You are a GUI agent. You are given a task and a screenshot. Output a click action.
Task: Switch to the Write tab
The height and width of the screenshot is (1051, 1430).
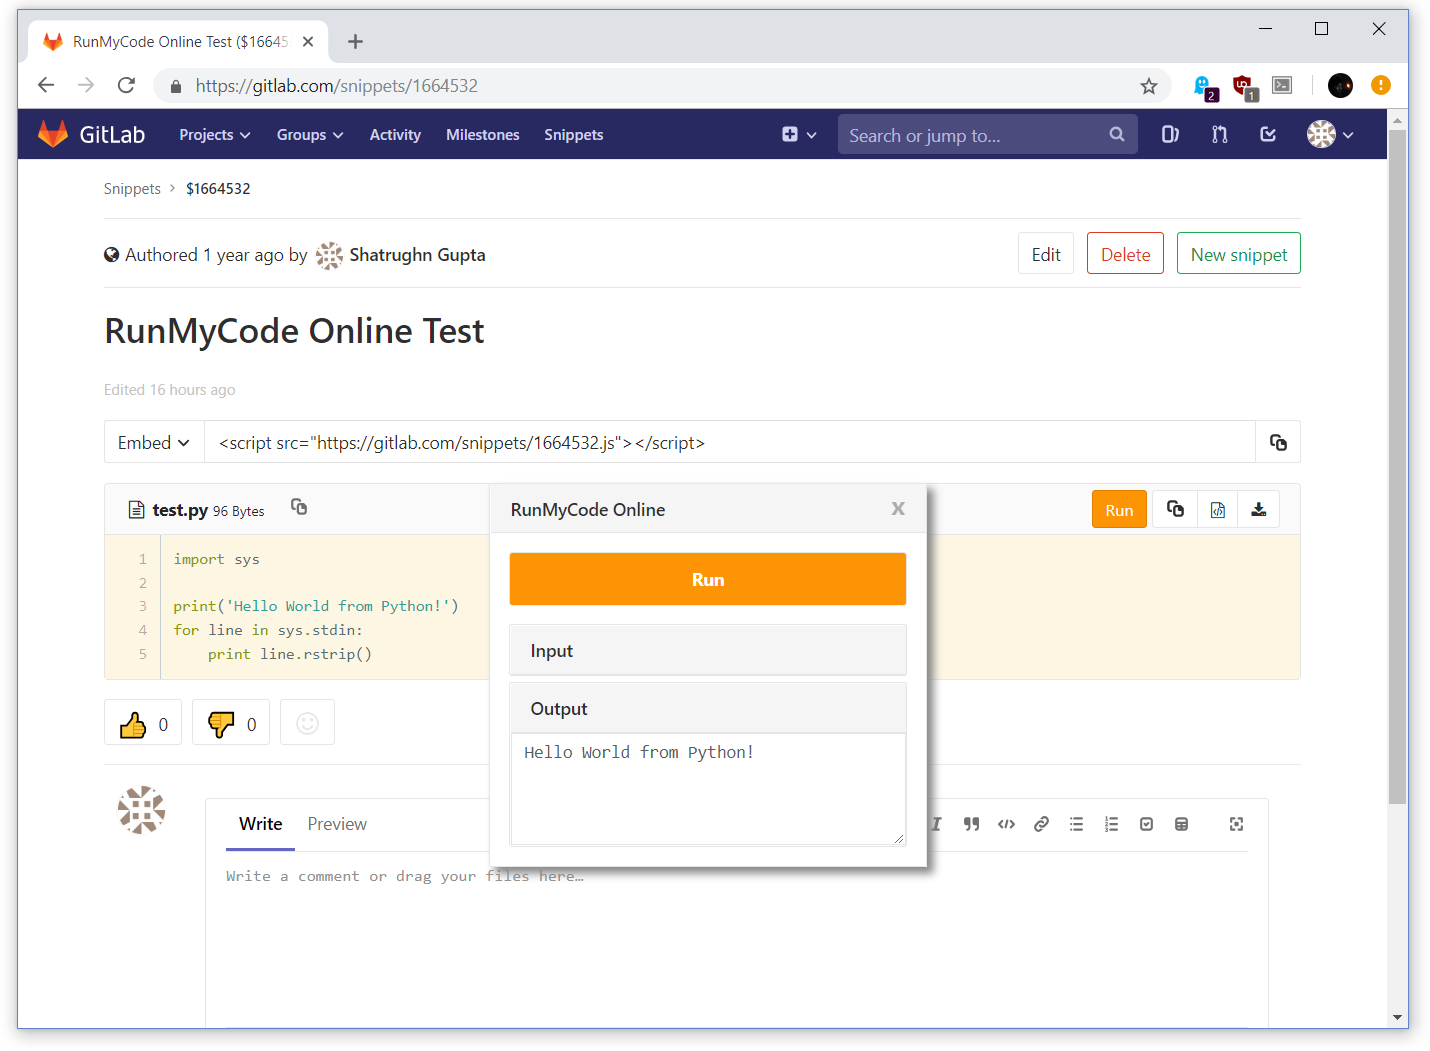pyautogui.click(x=260, y=824)
